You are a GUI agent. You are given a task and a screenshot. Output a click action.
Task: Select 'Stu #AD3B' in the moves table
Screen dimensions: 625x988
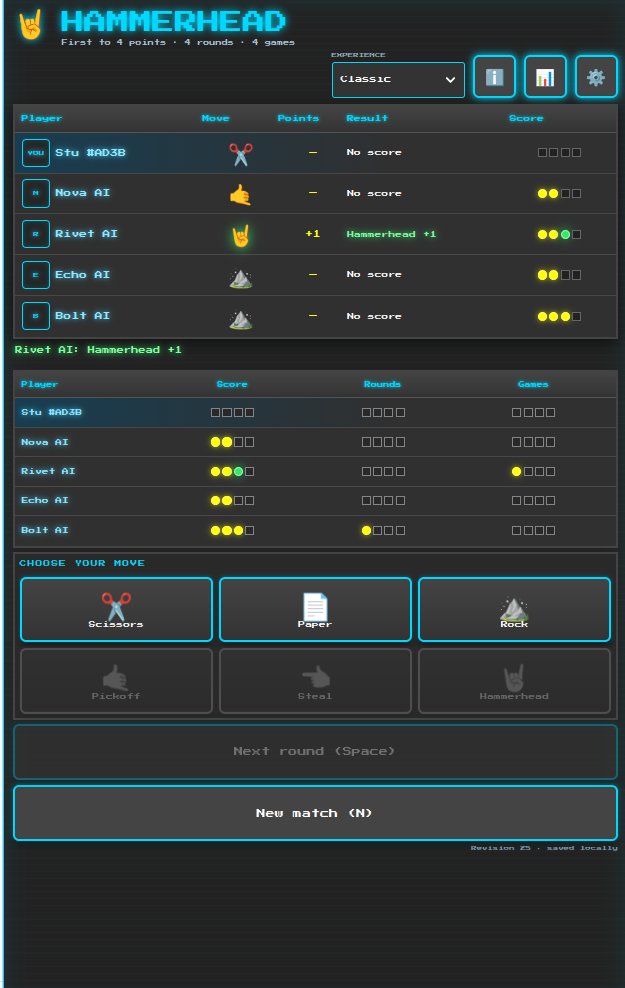pos(90,152)
